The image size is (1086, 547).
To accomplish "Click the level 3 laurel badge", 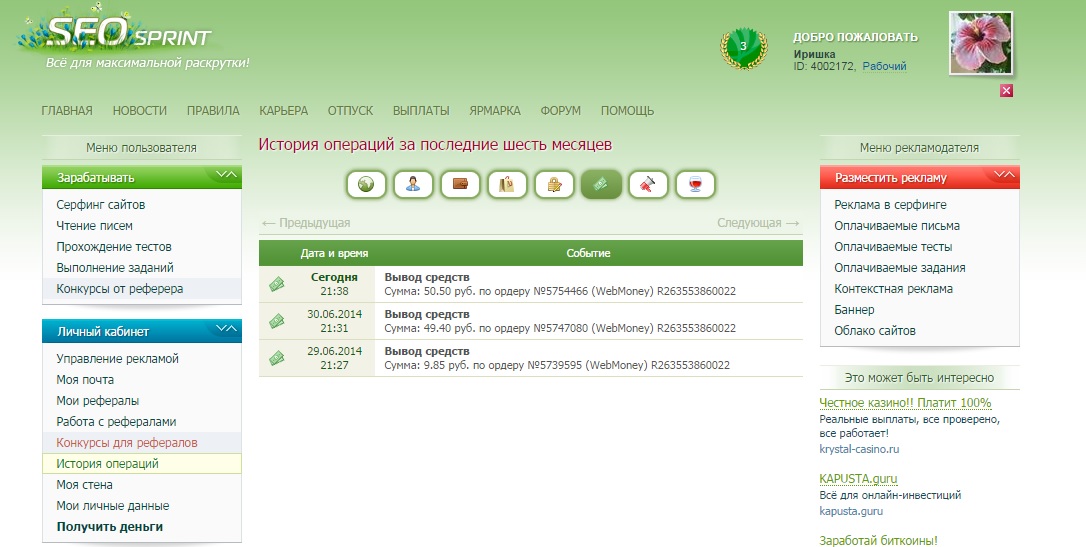I will coord(743,48).
